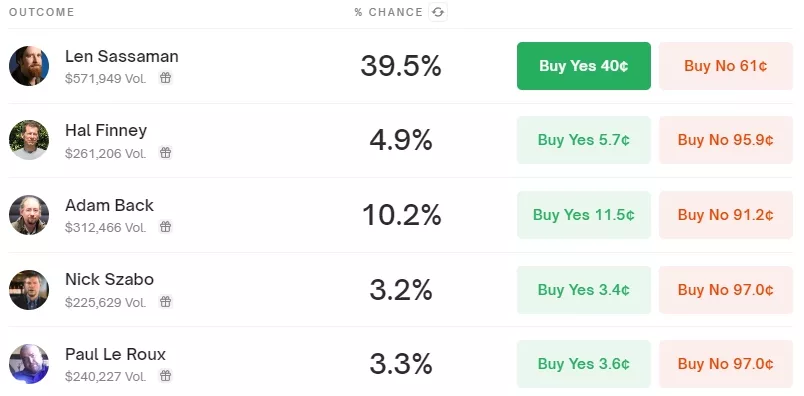Select the 39.5% chance for Len Sassaman
This screenshot has width=804, height=396.
click(x=401, y=66)
